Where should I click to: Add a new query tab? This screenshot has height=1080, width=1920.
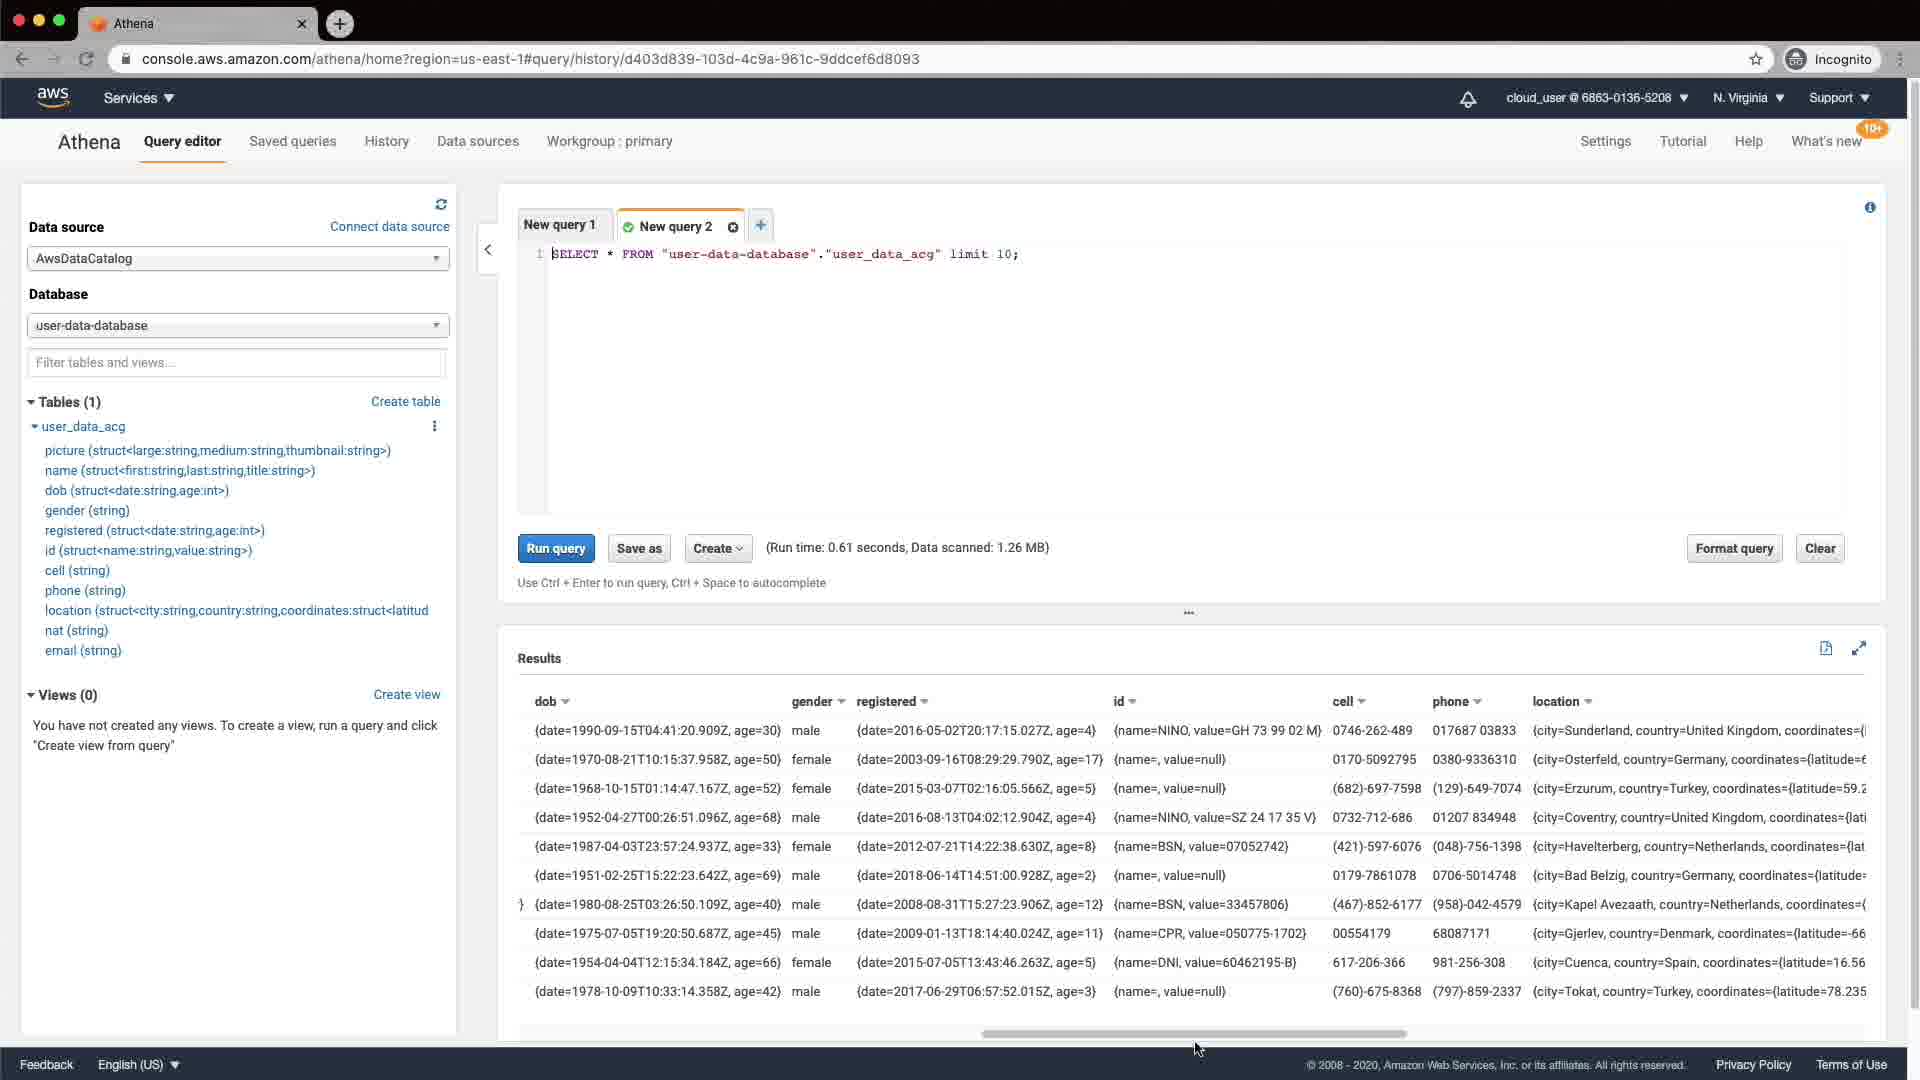tap(760, 225)
